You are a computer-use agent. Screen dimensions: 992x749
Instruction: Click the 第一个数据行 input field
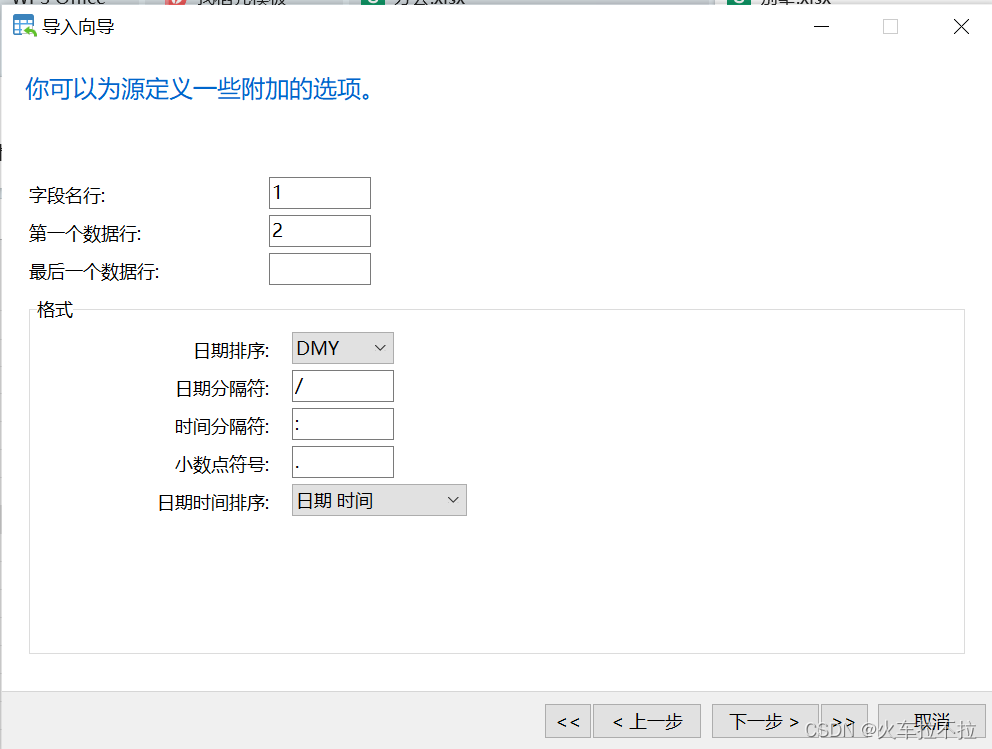319,231
